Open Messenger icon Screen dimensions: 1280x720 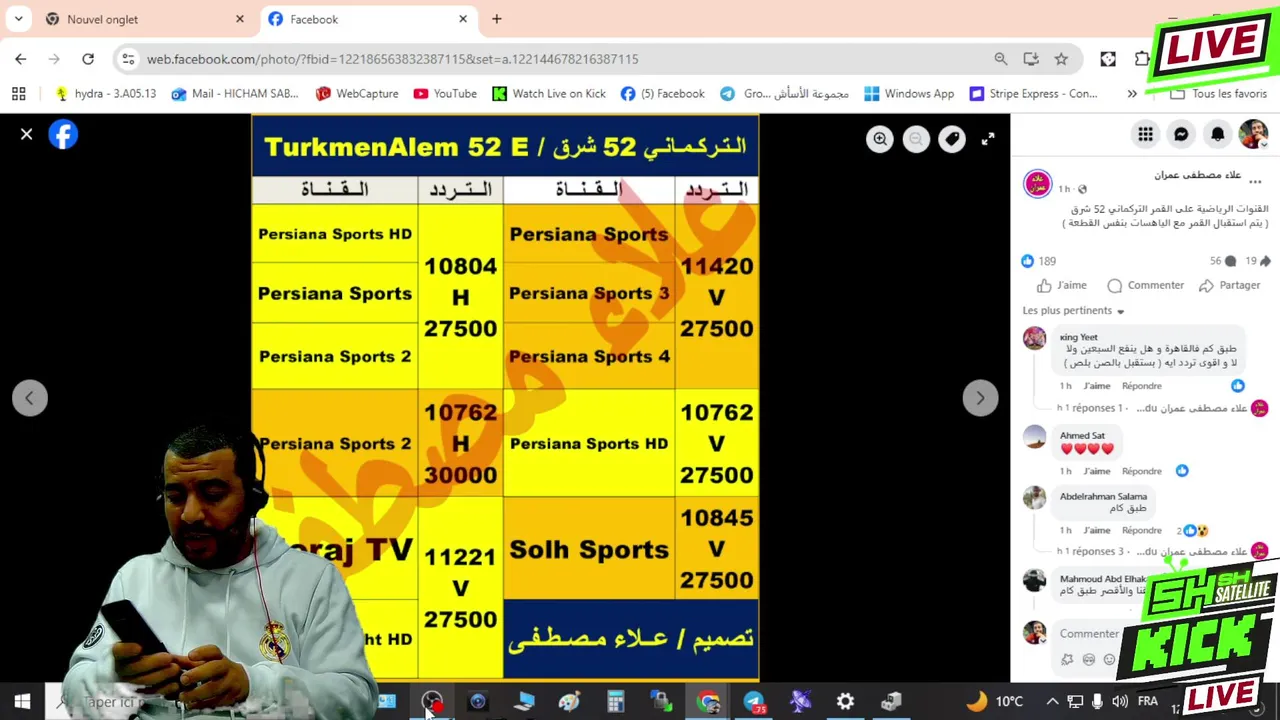click(1181, 134)
